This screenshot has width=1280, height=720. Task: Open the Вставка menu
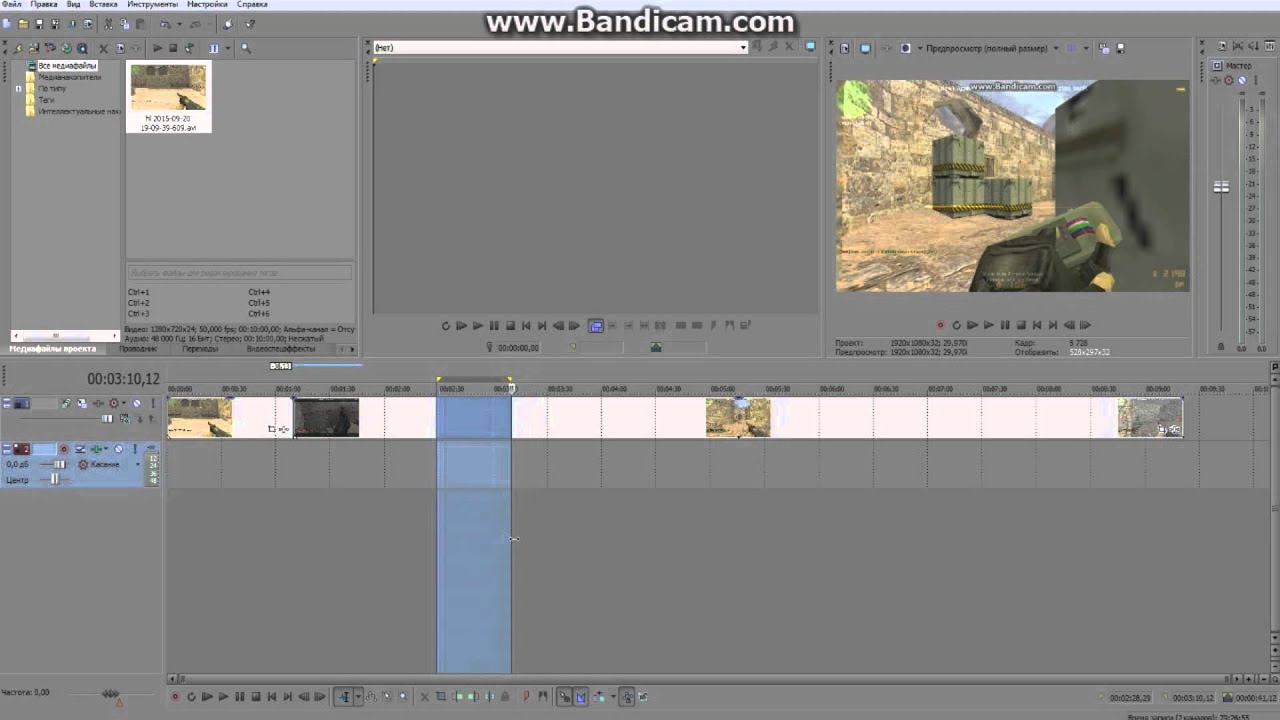(103, 5)
